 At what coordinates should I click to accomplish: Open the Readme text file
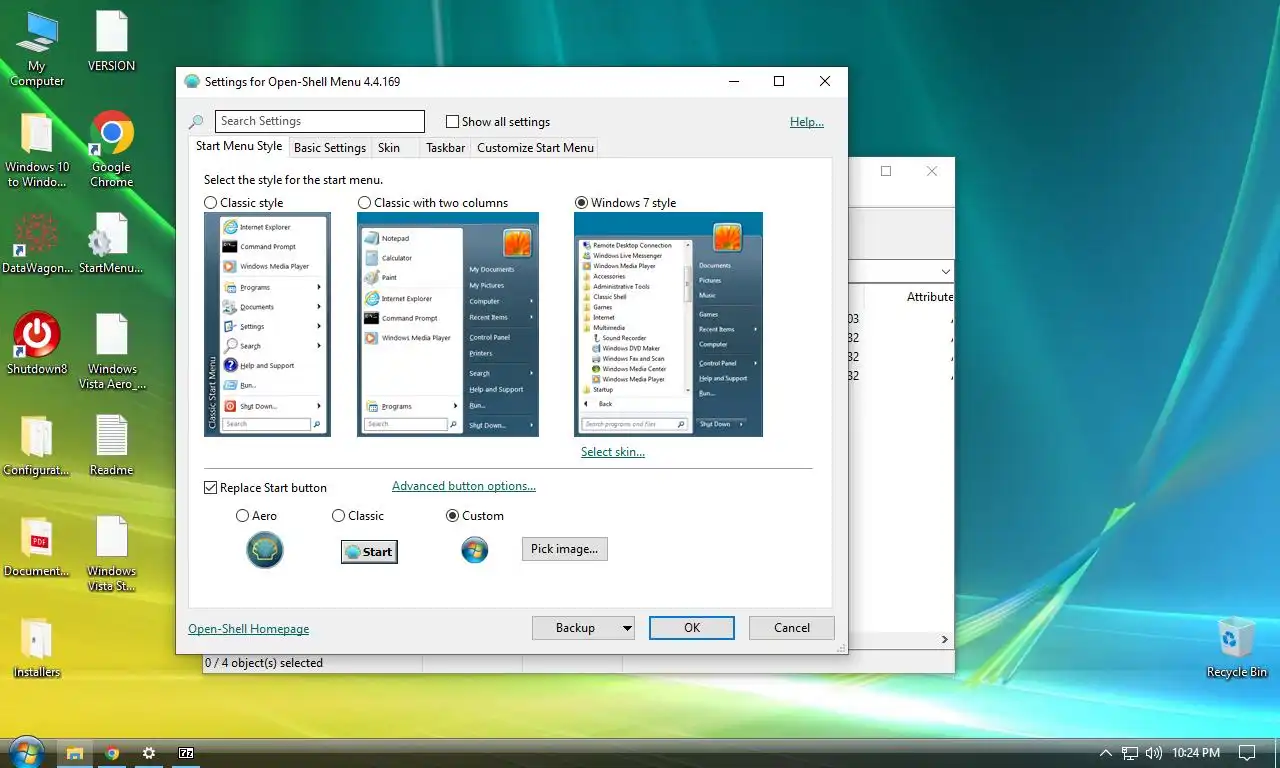pyautogui.click(x=112, y=445)
